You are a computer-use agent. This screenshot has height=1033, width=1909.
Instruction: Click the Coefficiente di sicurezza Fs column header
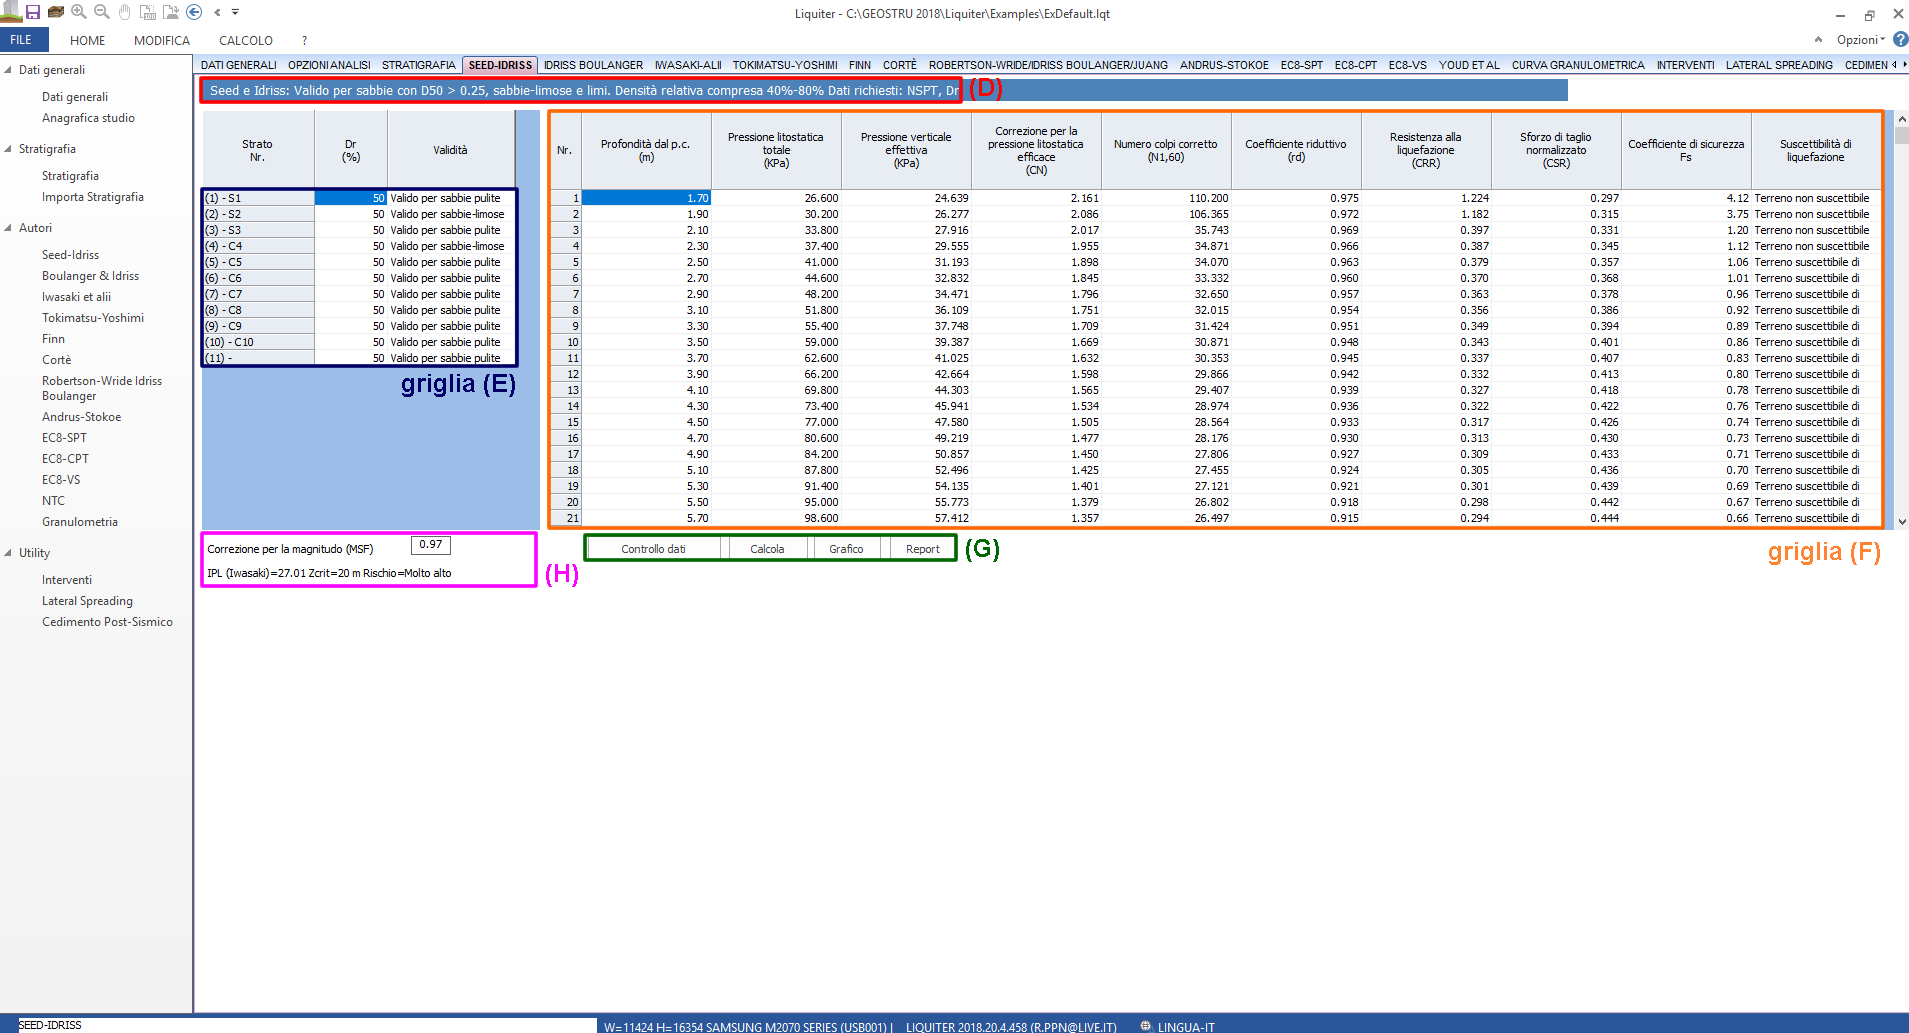tap(1685, 150)
